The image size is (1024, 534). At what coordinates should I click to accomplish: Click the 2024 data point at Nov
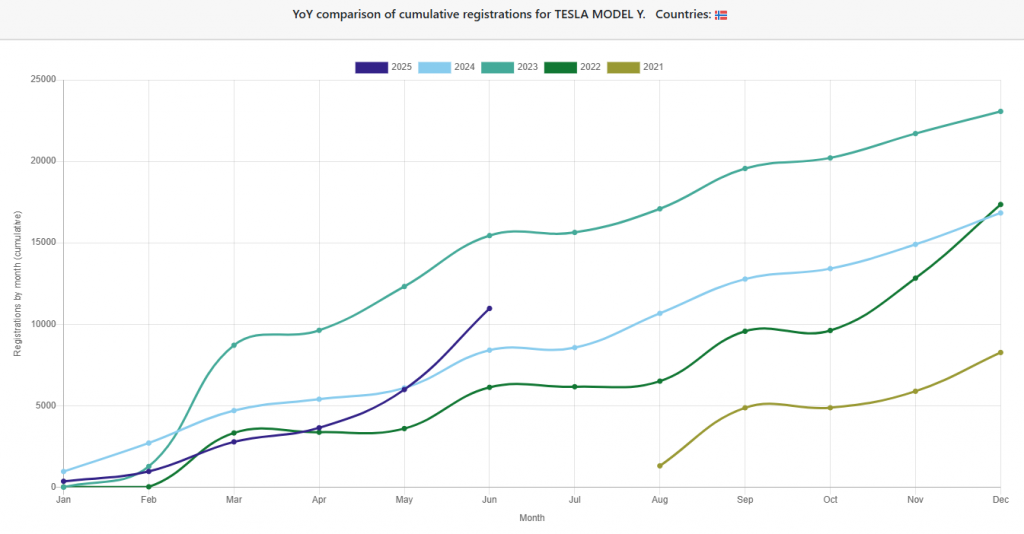915,245
